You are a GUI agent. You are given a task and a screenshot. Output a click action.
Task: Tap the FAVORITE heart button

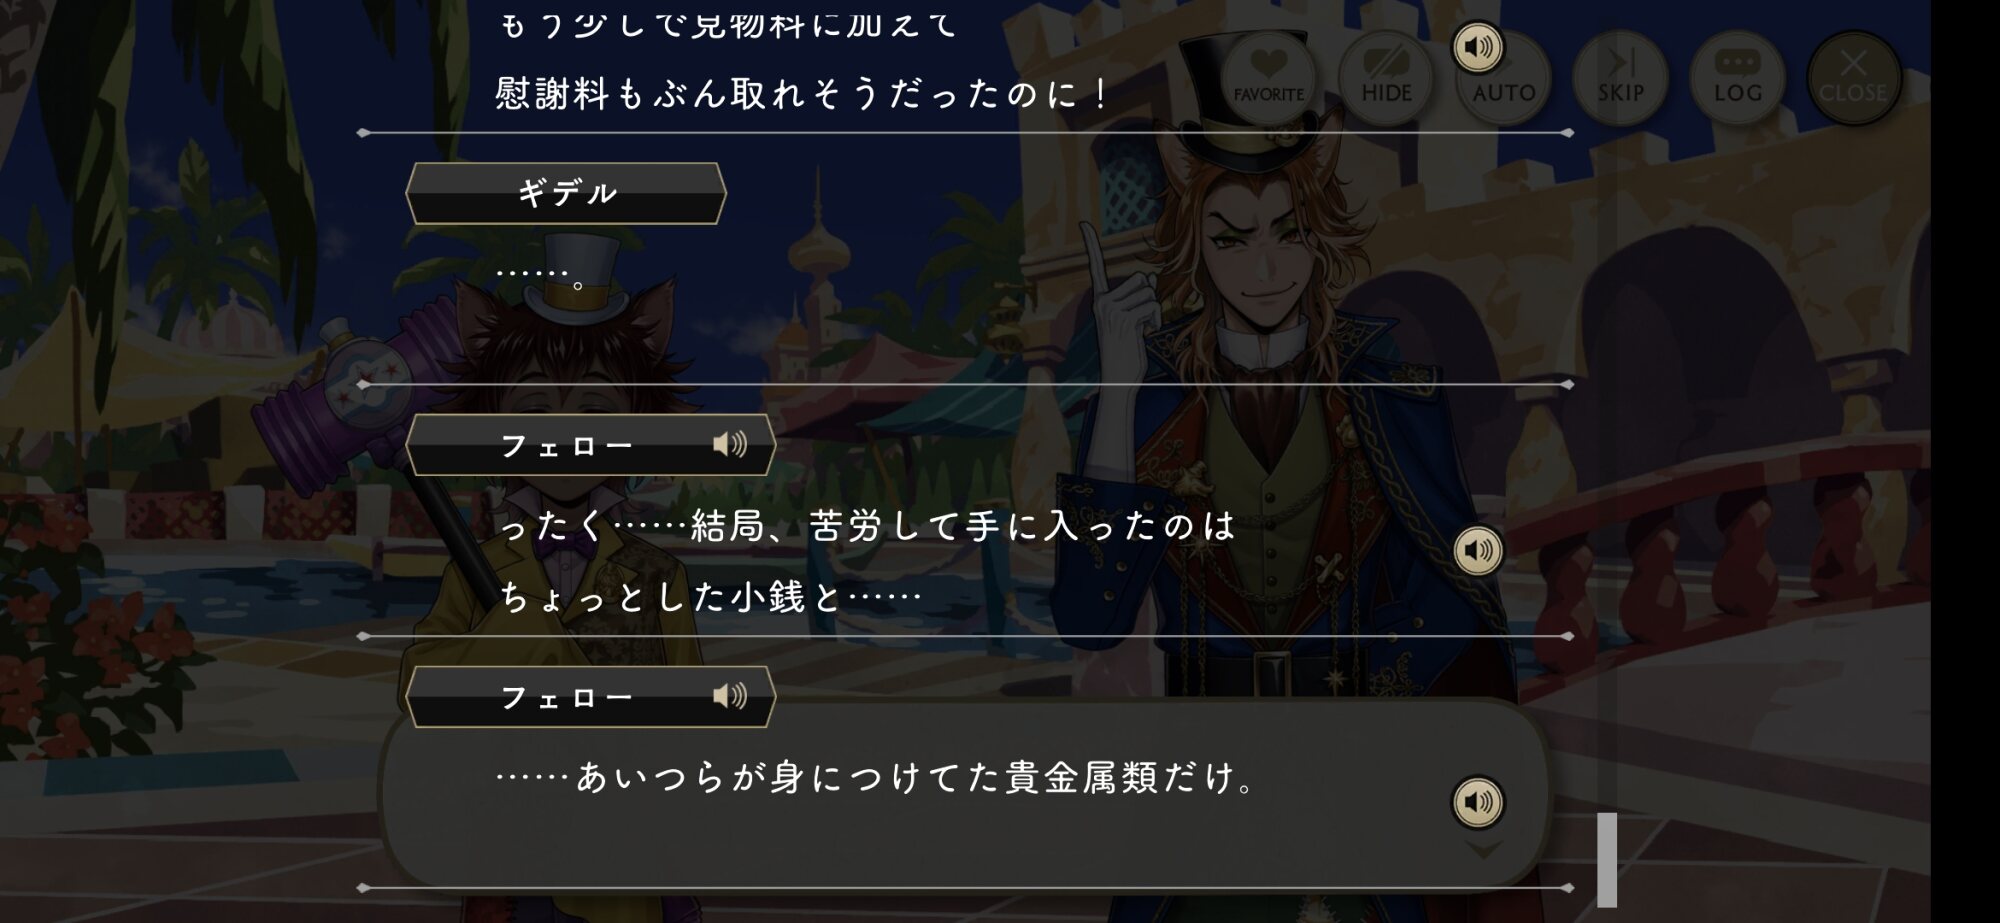click(x=1268, y=77)
